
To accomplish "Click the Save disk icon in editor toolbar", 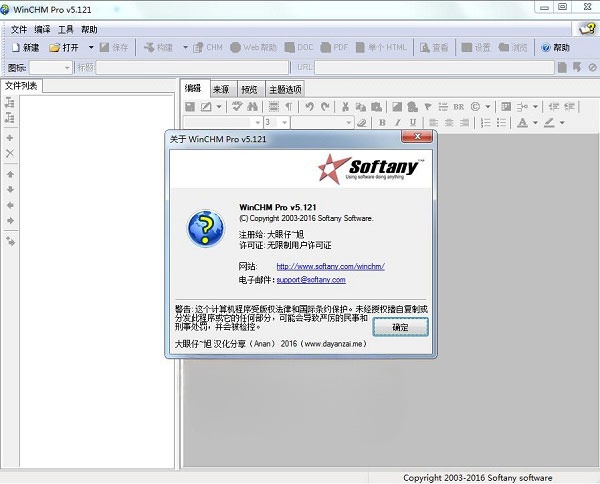I will tap(191, 106).
